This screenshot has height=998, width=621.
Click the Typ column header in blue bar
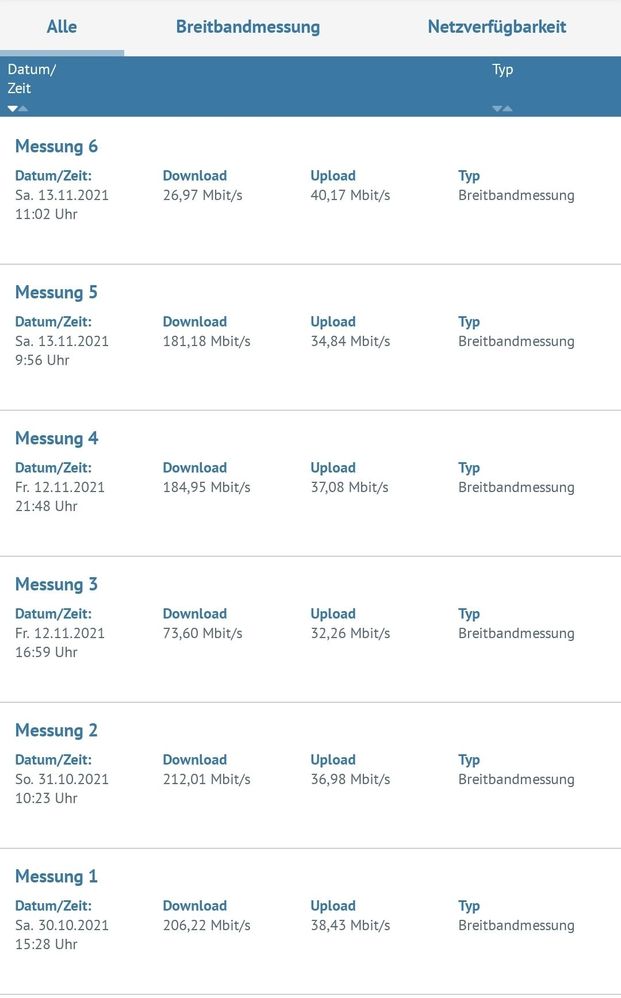pyautogui.click(x=502, y=70)
